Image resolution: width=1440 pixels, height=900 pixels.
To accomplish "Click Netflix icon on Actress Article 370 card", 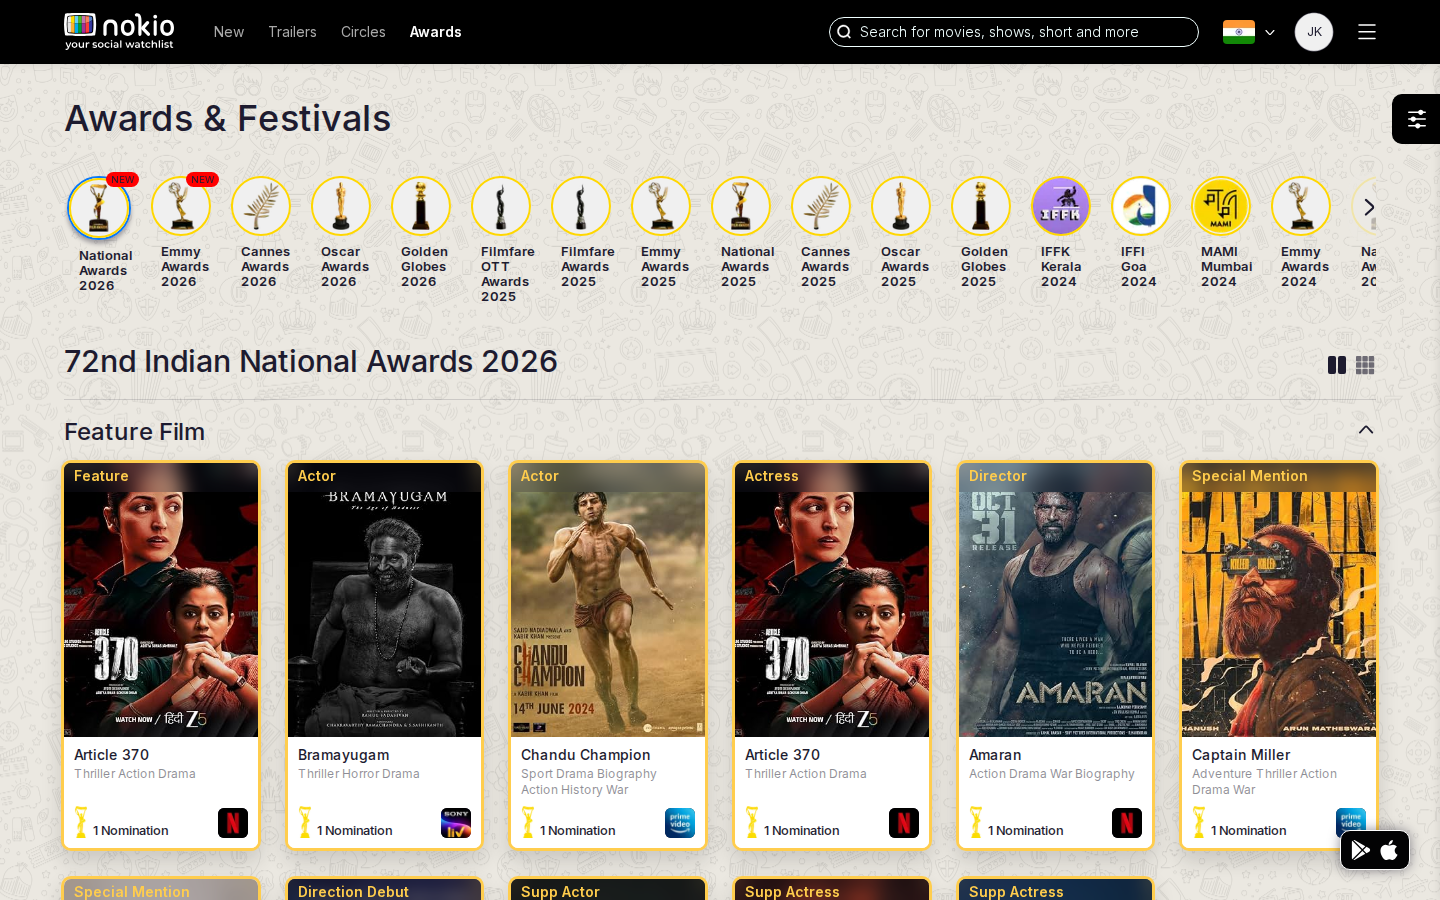I will point(904,823).
